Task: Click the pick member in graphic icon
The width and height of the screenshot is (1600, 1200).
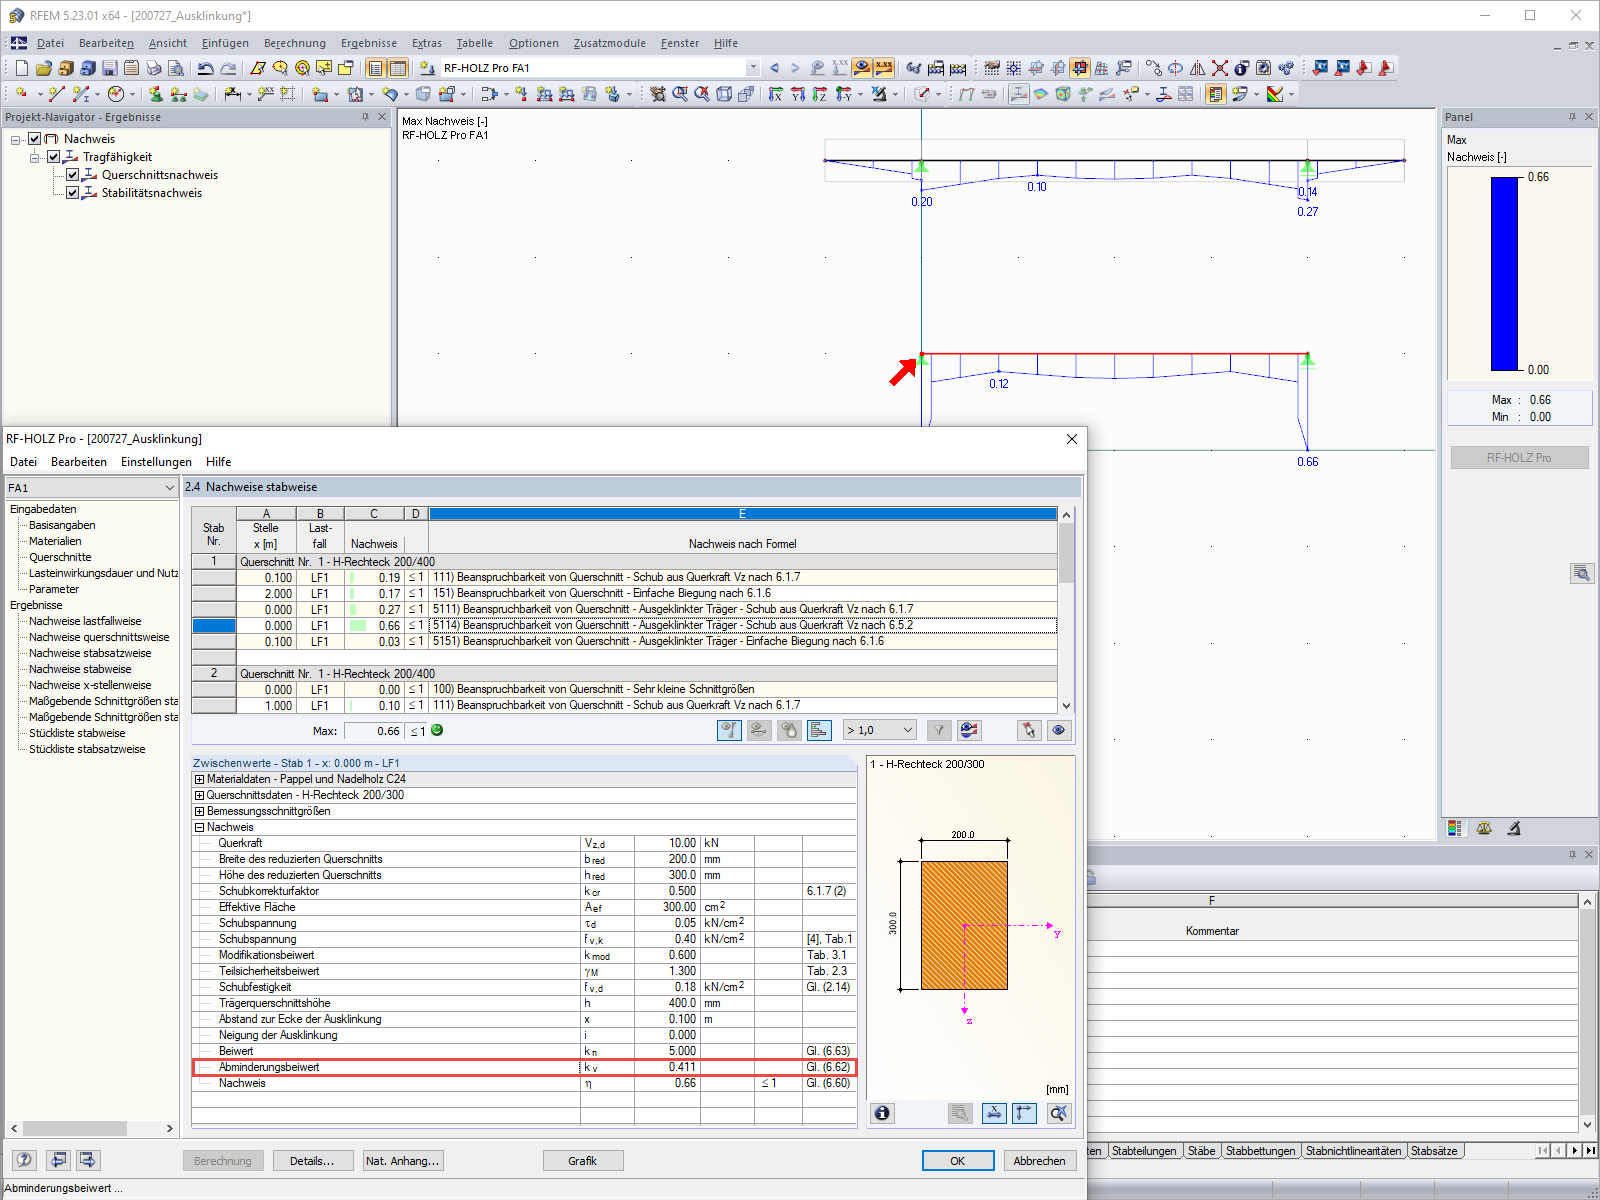Action: tap(1029, 731)
